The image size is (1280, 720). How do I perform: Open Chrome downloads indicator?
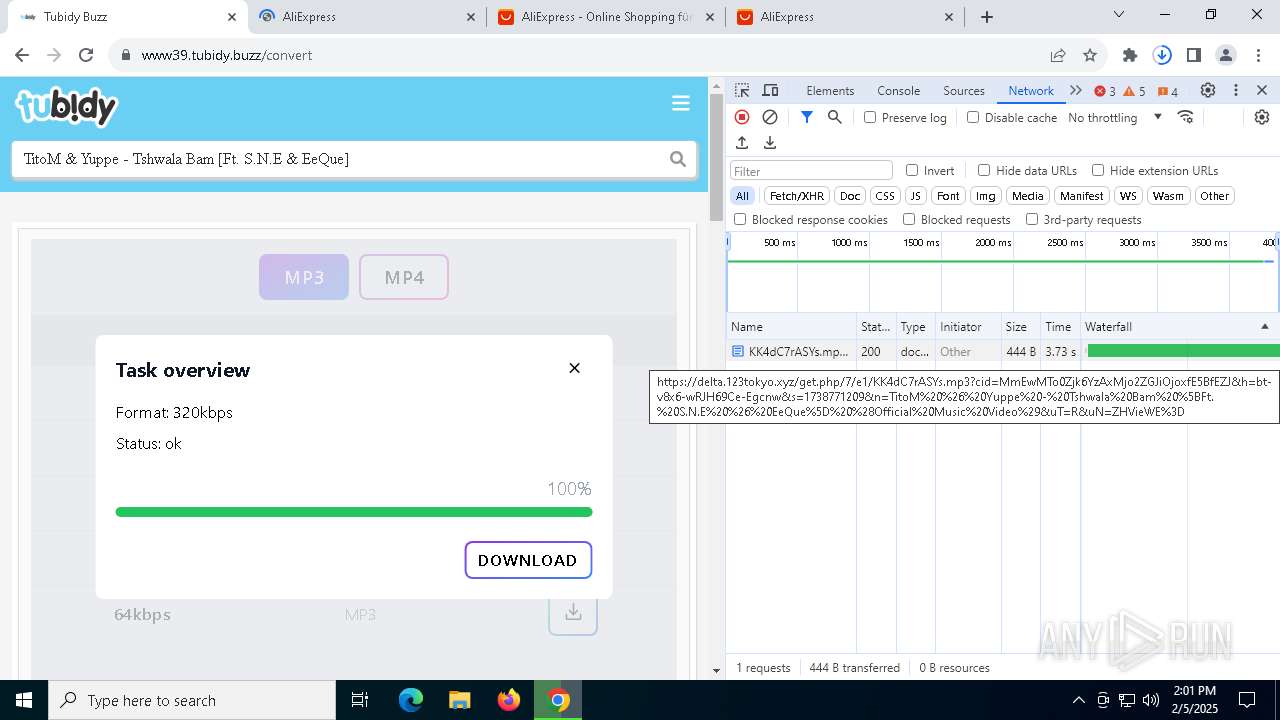1162,55
